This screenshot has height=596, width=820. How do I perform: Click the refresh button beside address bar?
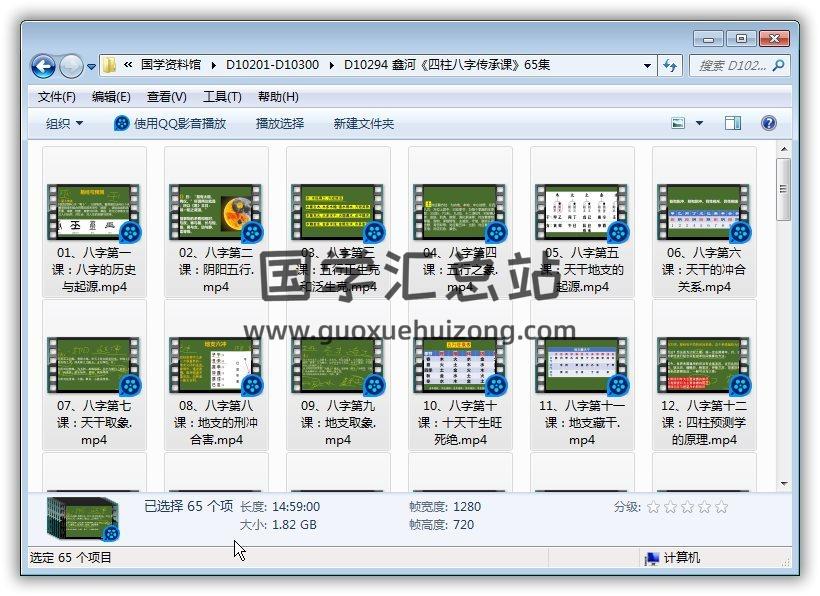670,66
